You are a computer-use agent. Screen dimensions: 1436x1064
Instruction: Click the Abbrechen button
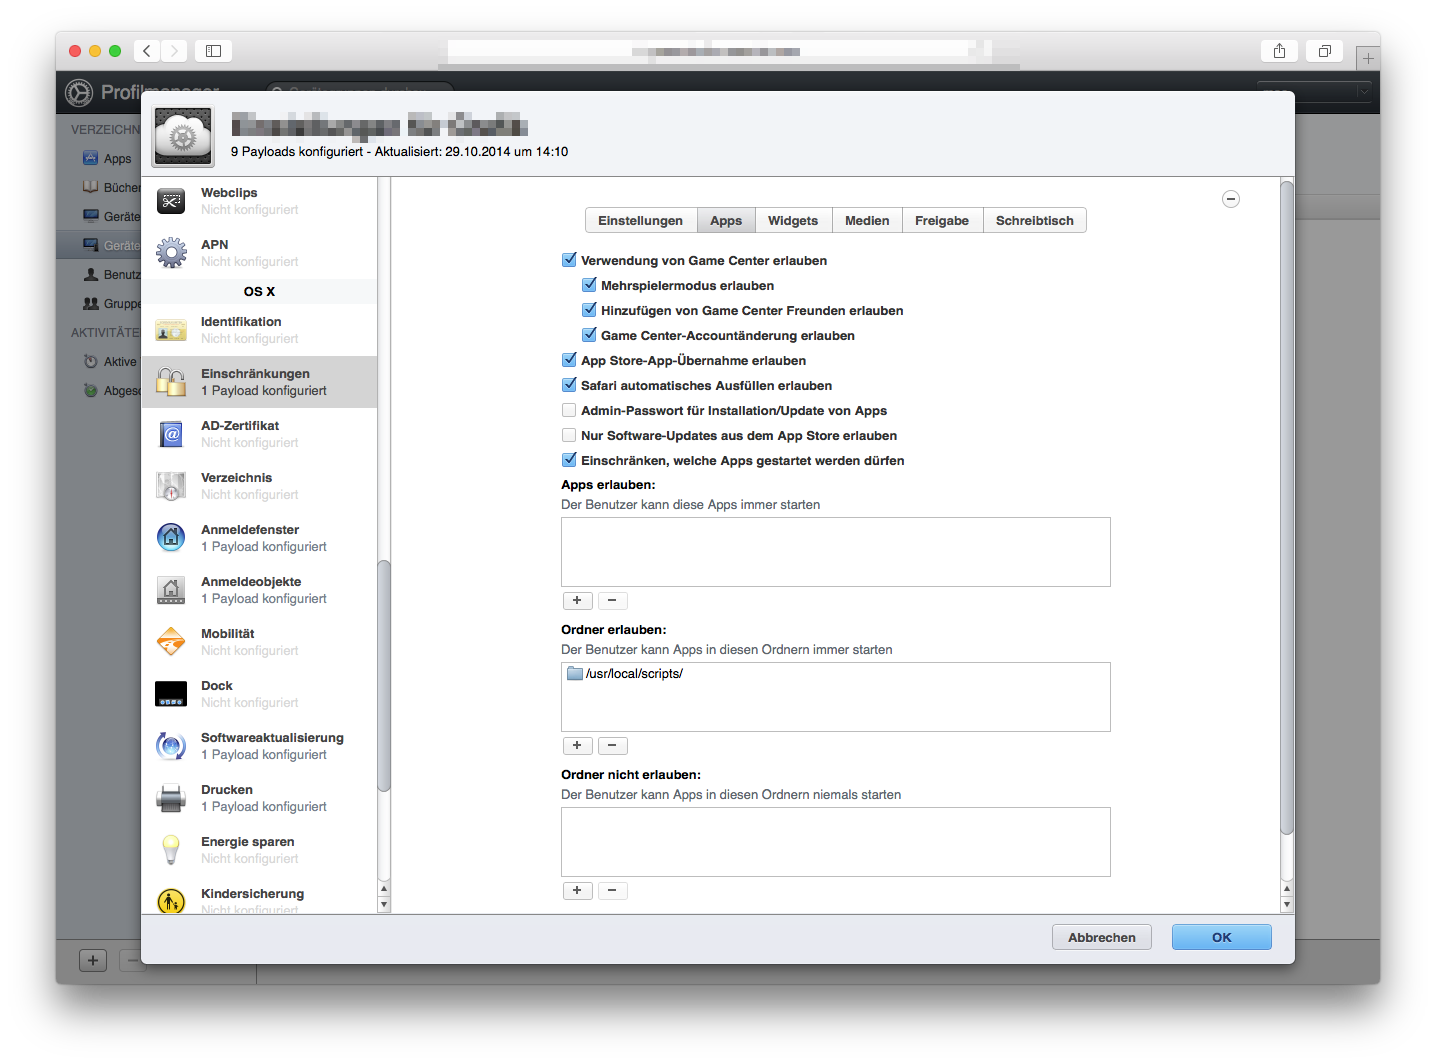click(x=1102, y=937)
